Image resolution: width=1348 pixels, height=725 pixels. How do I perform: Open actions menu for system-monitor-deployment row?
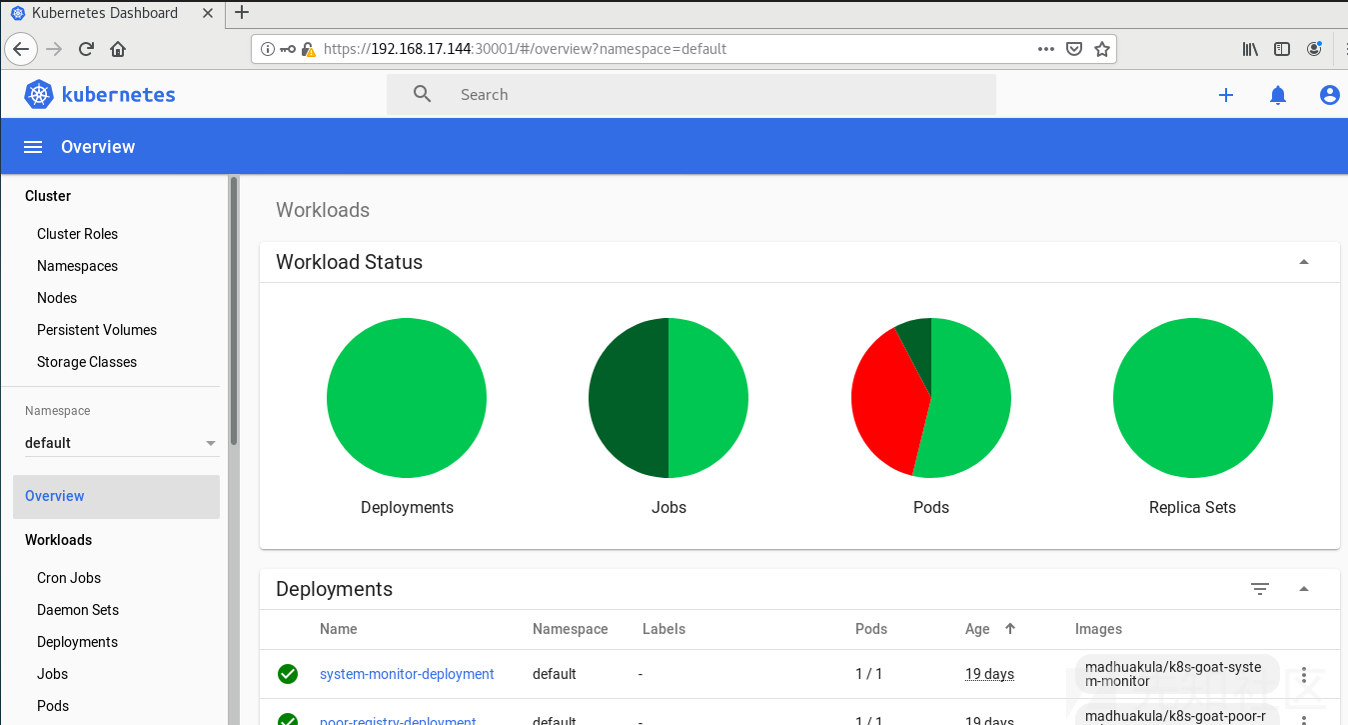pyautogui.click(x=1303, y=674)
